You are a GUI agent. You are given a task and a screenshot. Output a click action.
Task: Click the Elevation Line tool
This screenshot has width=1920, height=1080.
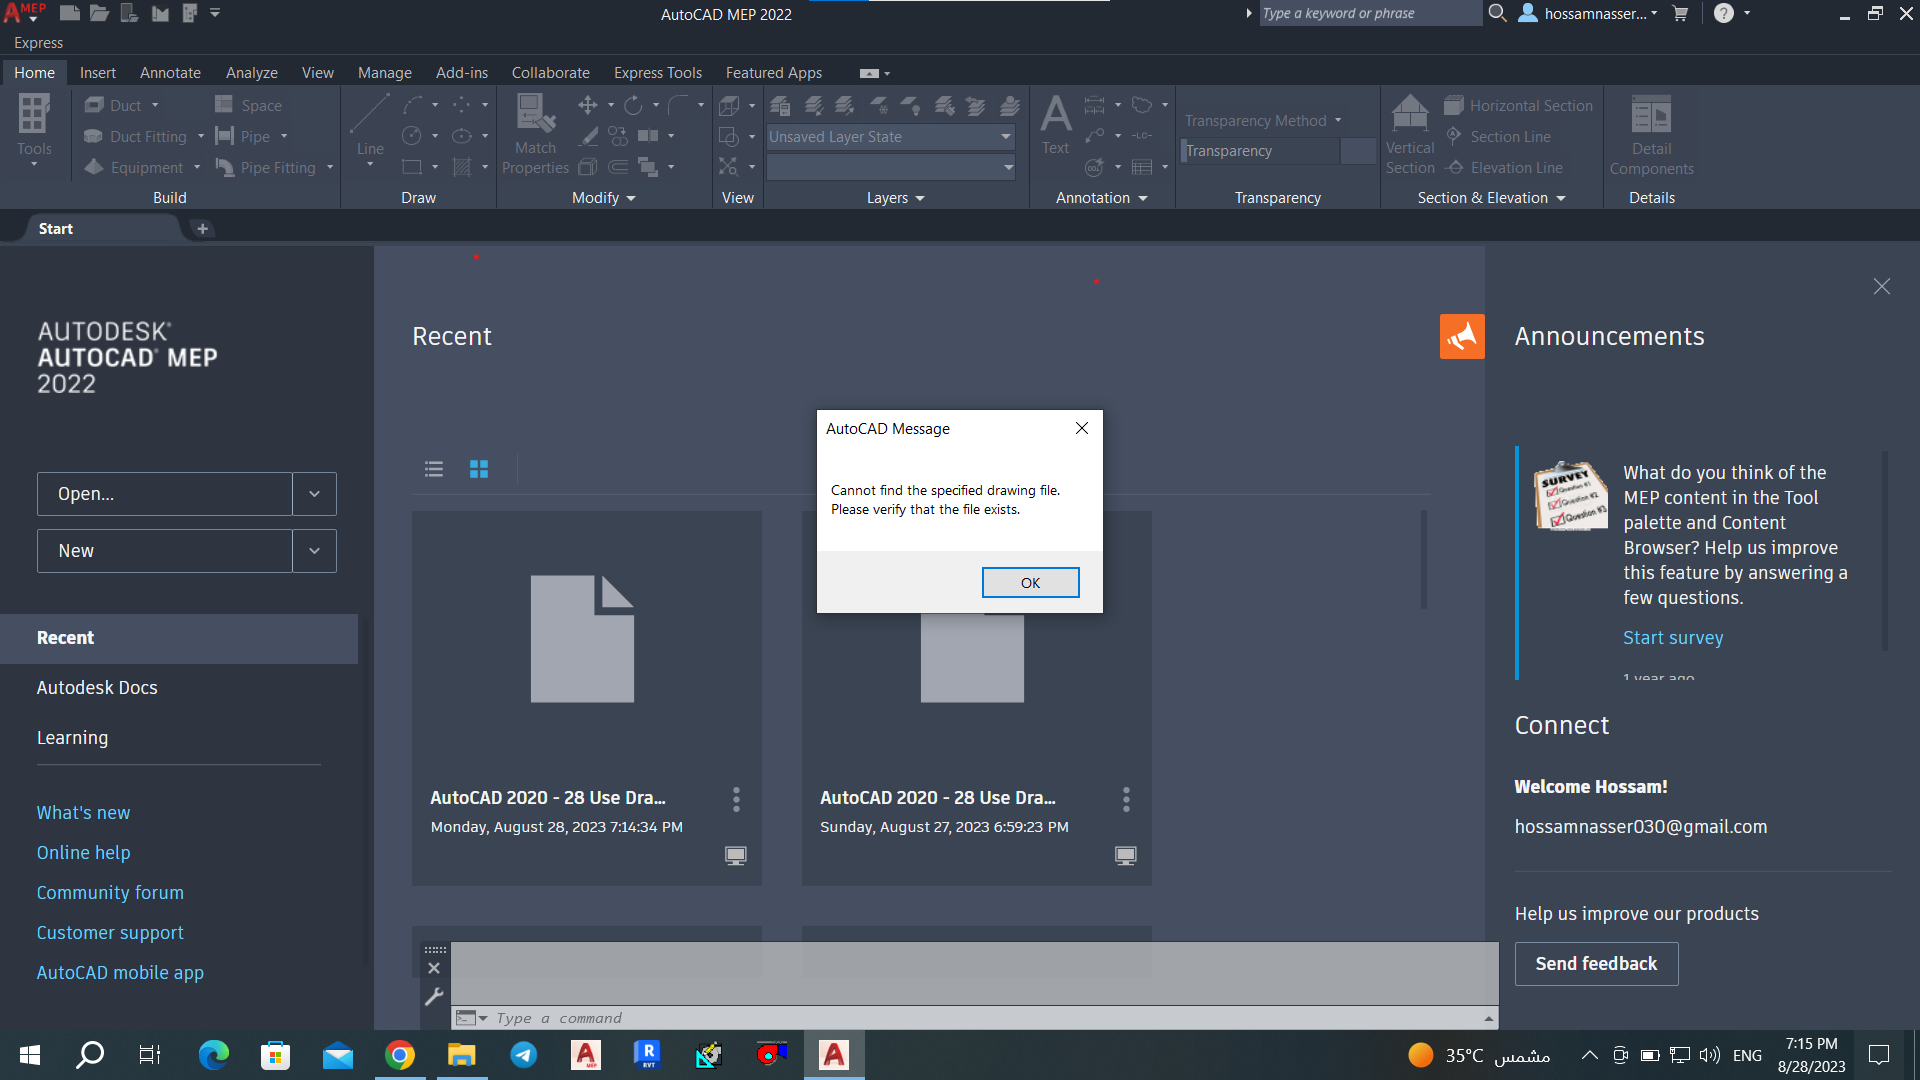point(1505,167)
